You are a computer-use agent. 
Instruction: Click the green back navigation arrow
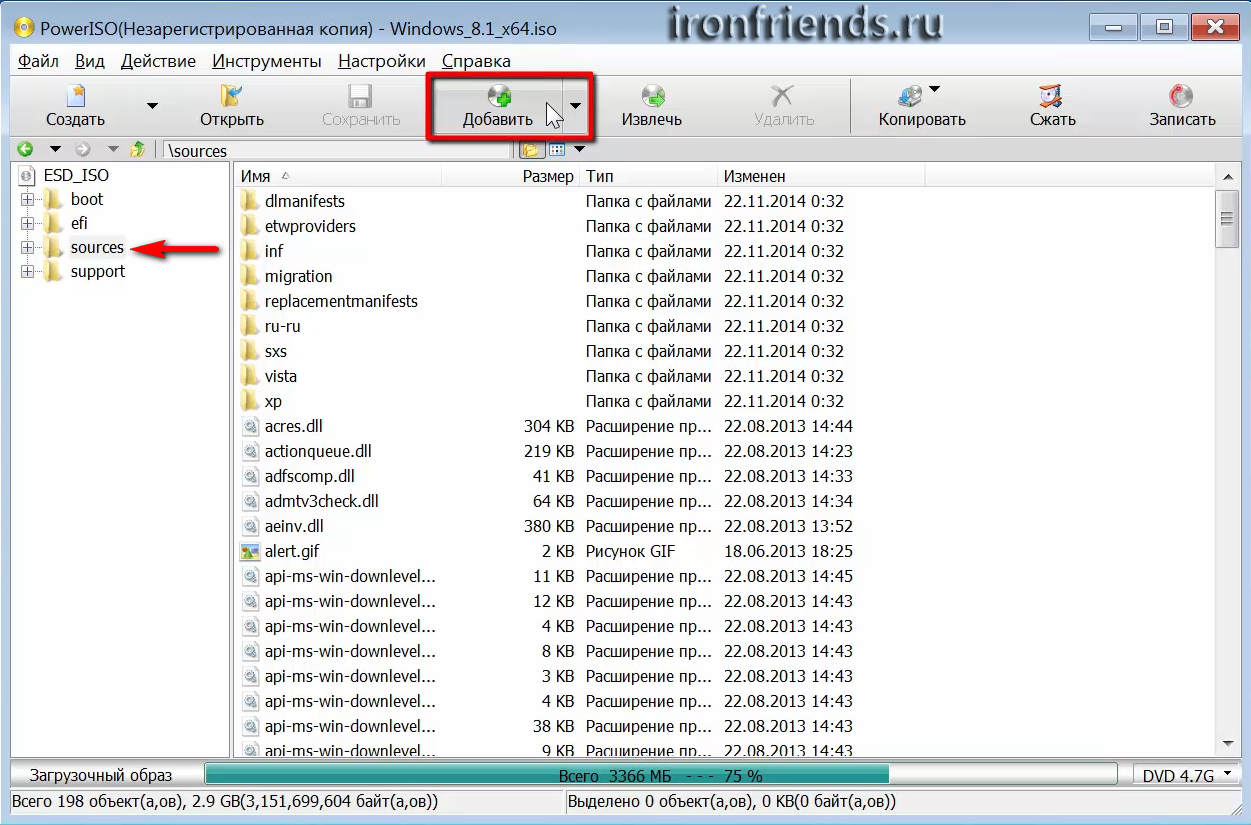(25, 150)
